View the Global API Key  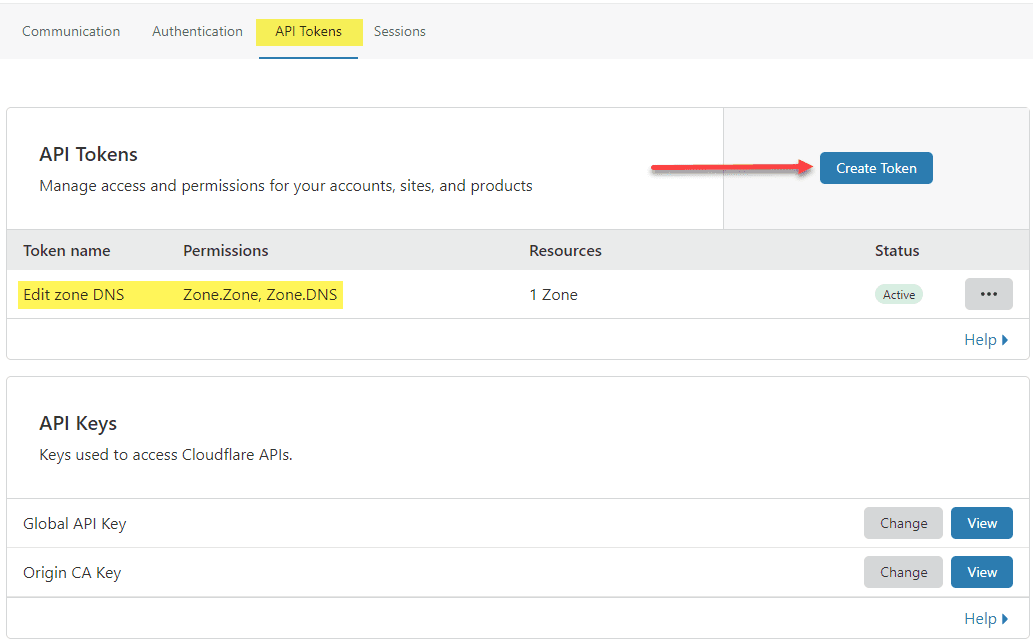tap(981, 523)
